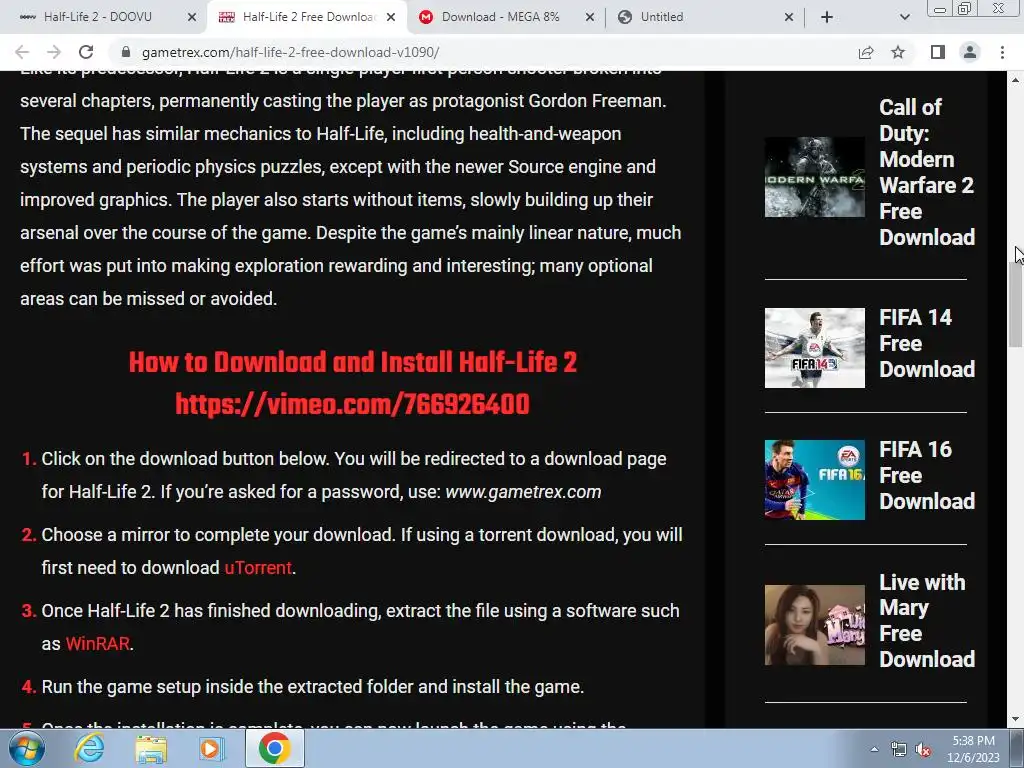Click the heading How to Download and Install Half-Life 2
The height and width of the screenshot is (768, 1024).
(x=353, y=362)
